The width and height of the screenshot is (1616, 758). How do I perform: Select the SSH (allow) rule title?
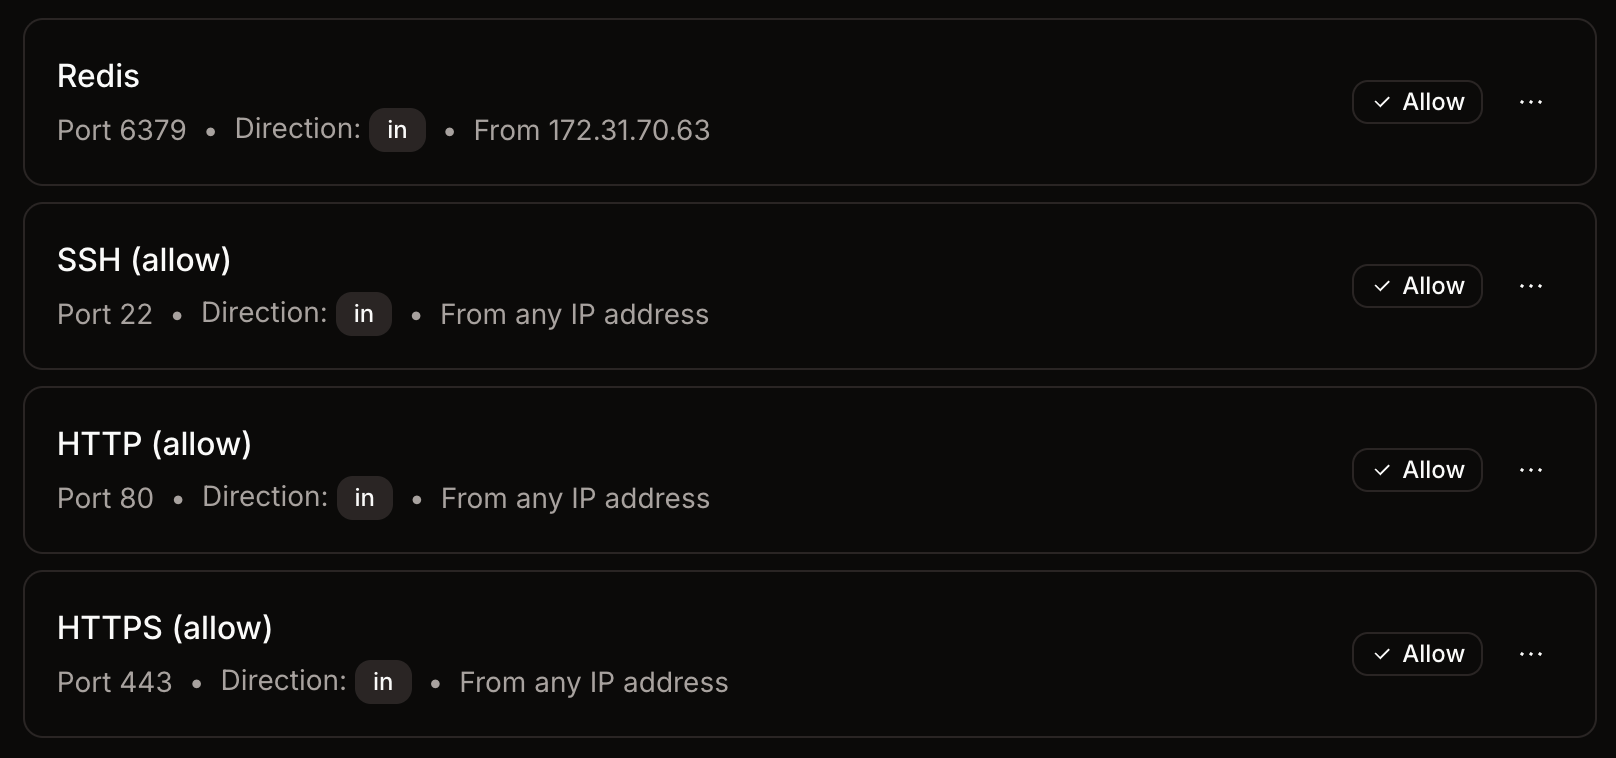(144, 260)
